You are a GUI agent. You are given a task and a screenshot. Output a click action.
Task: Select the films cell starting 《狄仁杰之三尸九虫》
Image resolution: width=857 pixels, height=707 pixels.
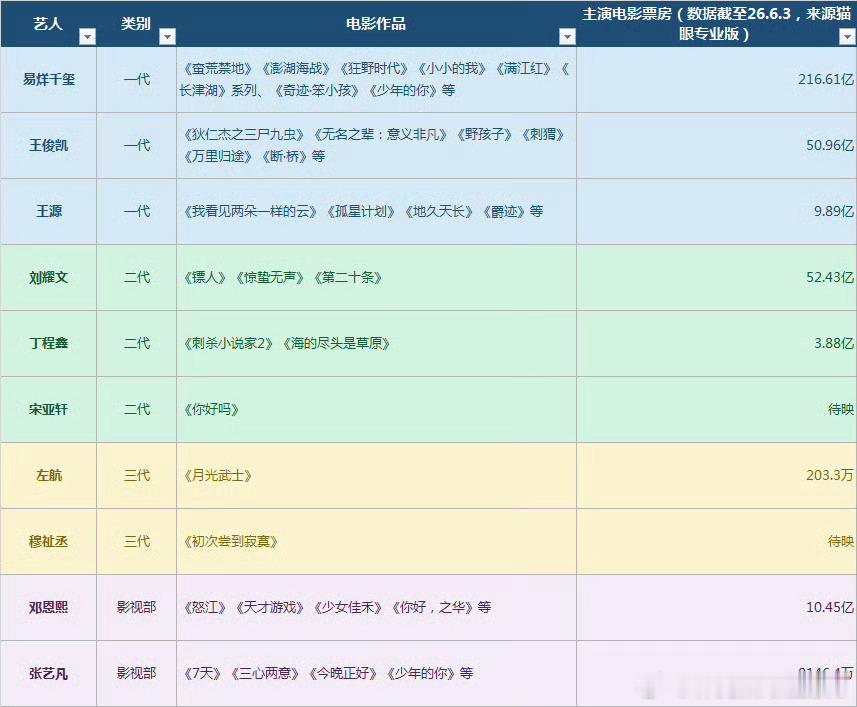click(x=377, y=146)
